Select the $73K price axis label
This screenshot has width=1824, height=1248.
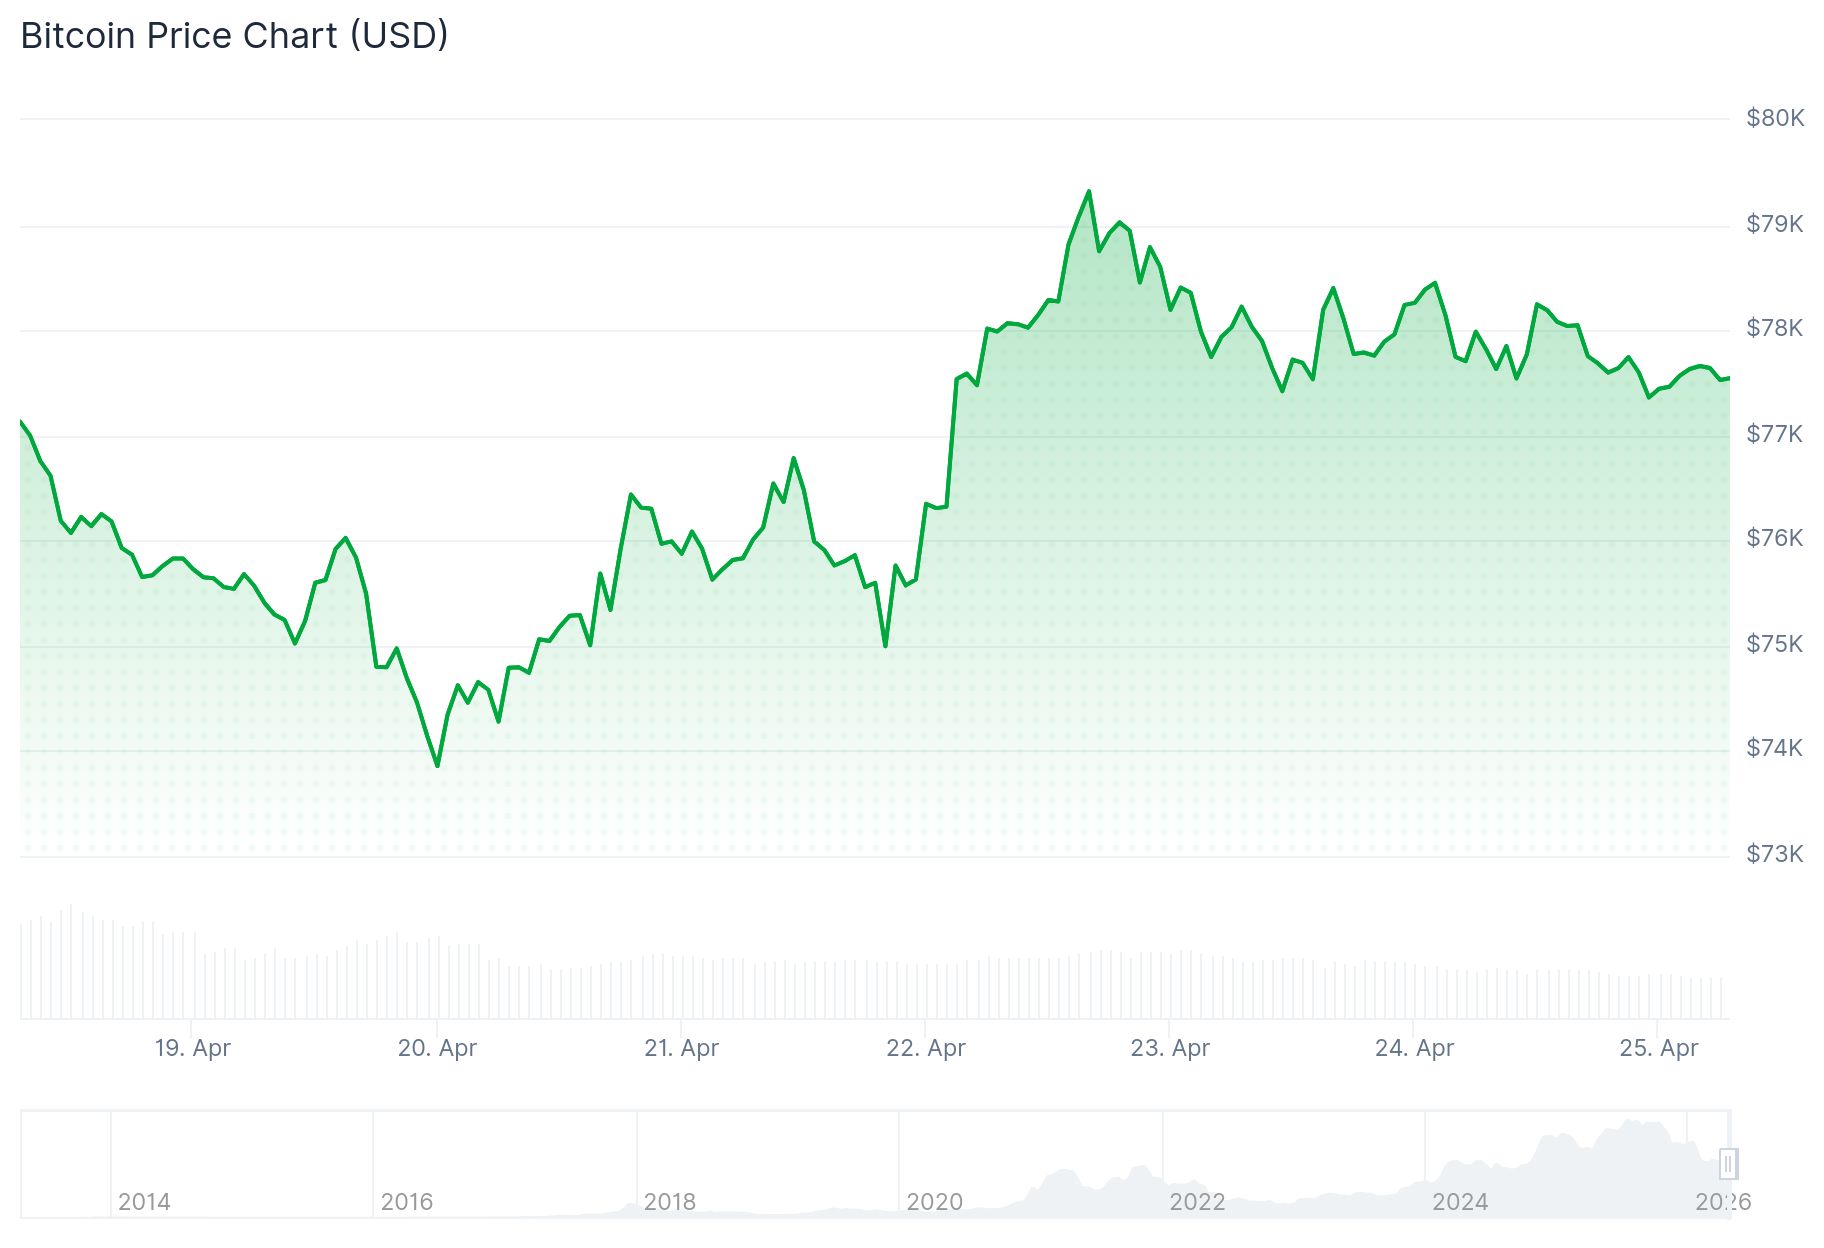point(1775,854)
